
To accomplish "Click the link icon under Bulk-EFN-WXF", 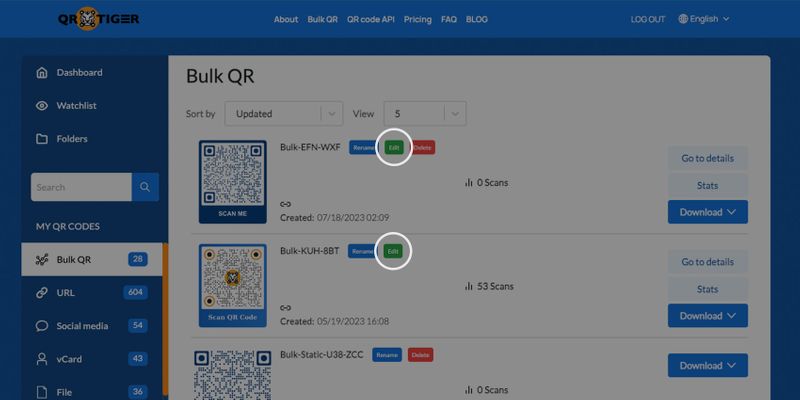I will click(286, 204).
